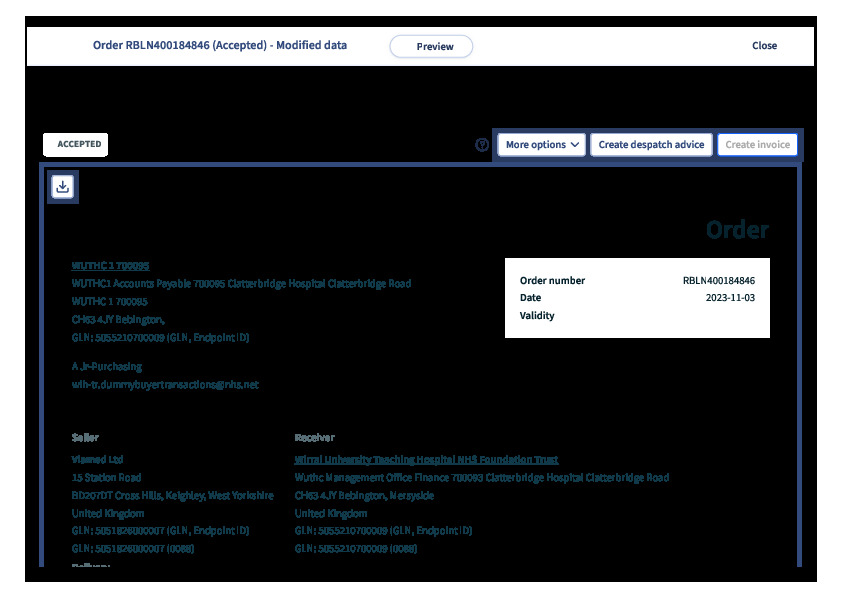Close the order view
Image resolution: width=842 pixels, height=595 pixels.
(x=764, y=46)
